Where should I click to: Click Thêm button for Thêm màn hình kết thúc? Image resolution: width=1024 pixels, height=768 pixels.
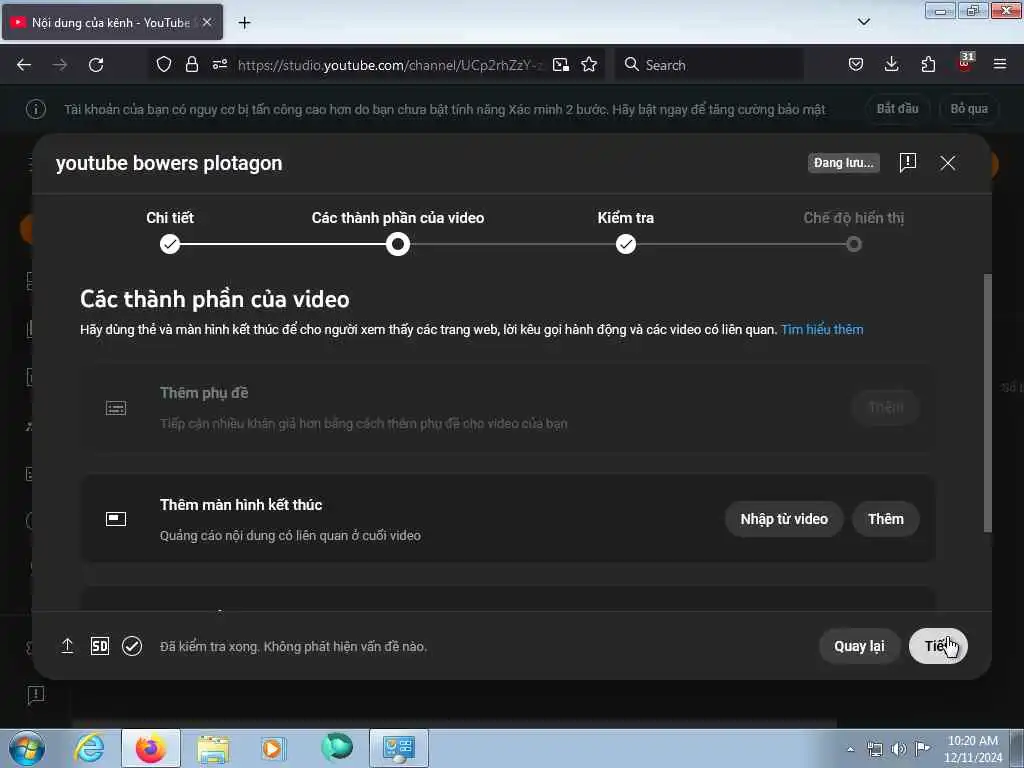(x=886, y=519)
